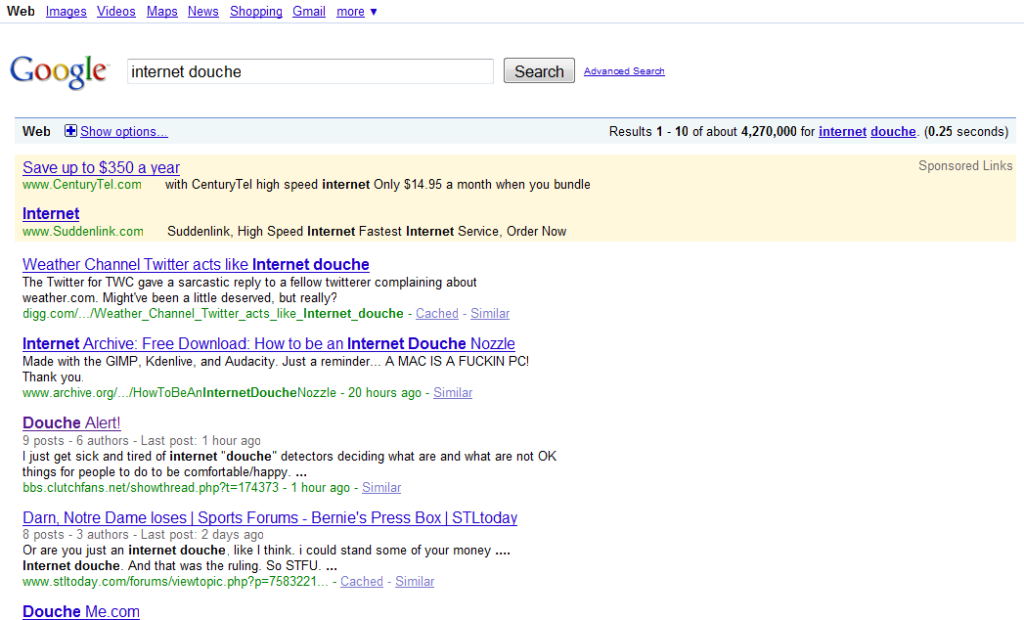Click the stltoday.com result URL text

[175, 581]
